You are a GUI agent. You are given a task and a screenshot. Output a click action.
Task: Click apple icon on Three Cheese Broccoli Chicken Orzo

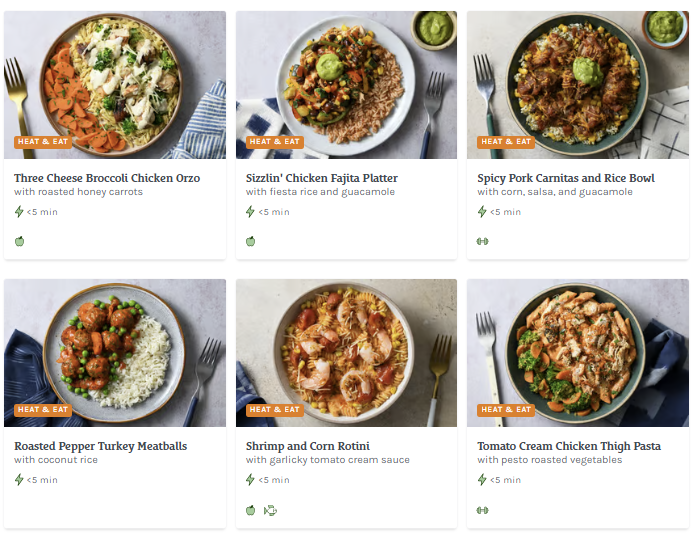pyautogui.click(x=19, y=241)
